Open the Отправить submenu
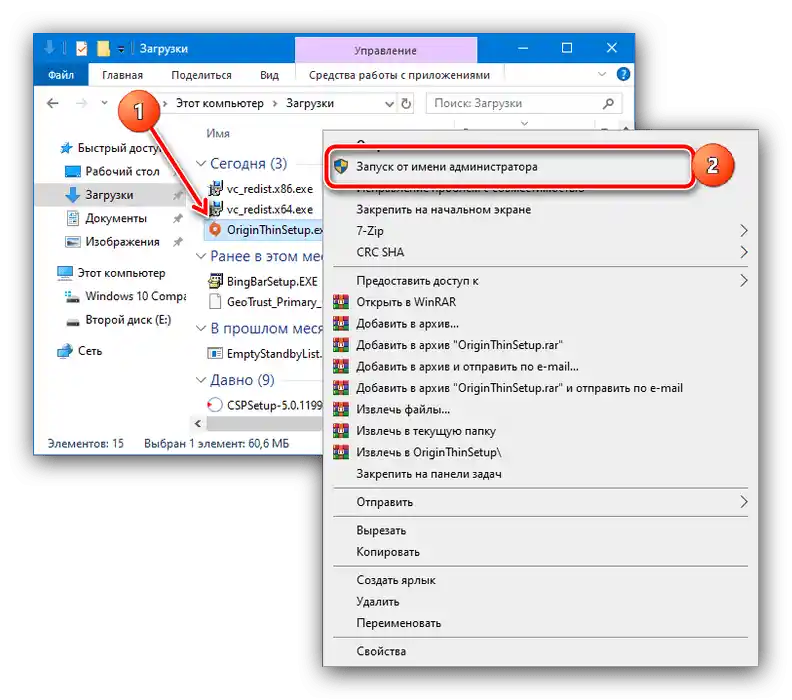The image size is (792, 700). [540, 502]
